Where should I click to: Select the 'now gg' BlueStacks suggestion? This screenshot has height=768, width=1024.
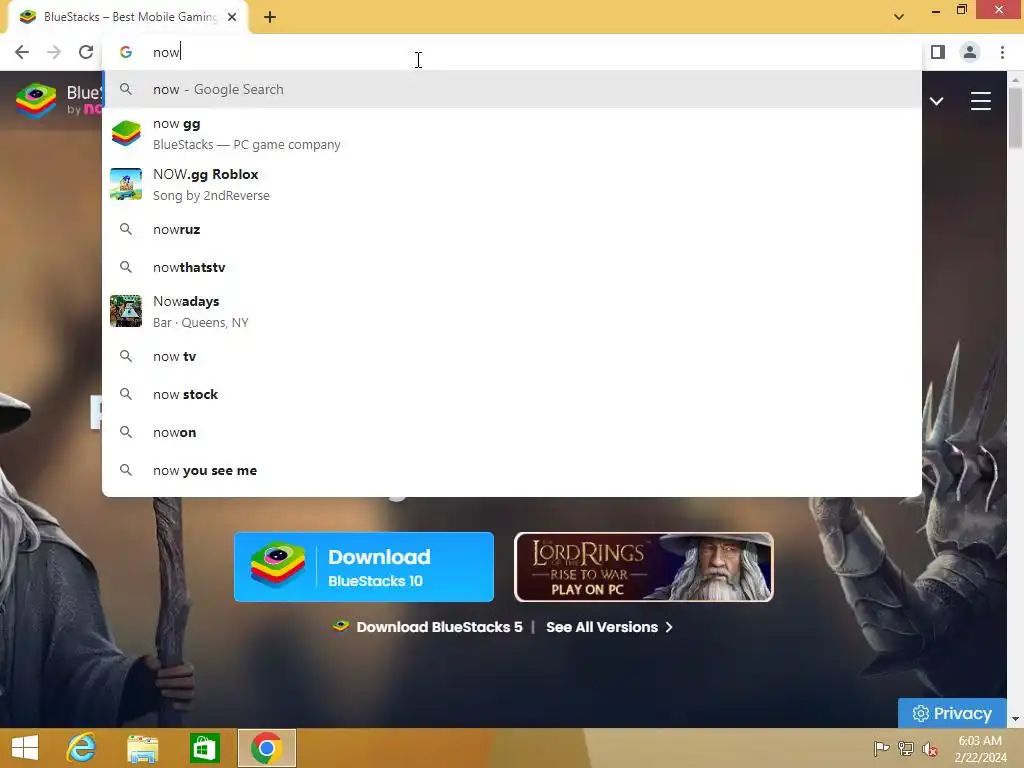pyautogui.click(x=512, y=134)
